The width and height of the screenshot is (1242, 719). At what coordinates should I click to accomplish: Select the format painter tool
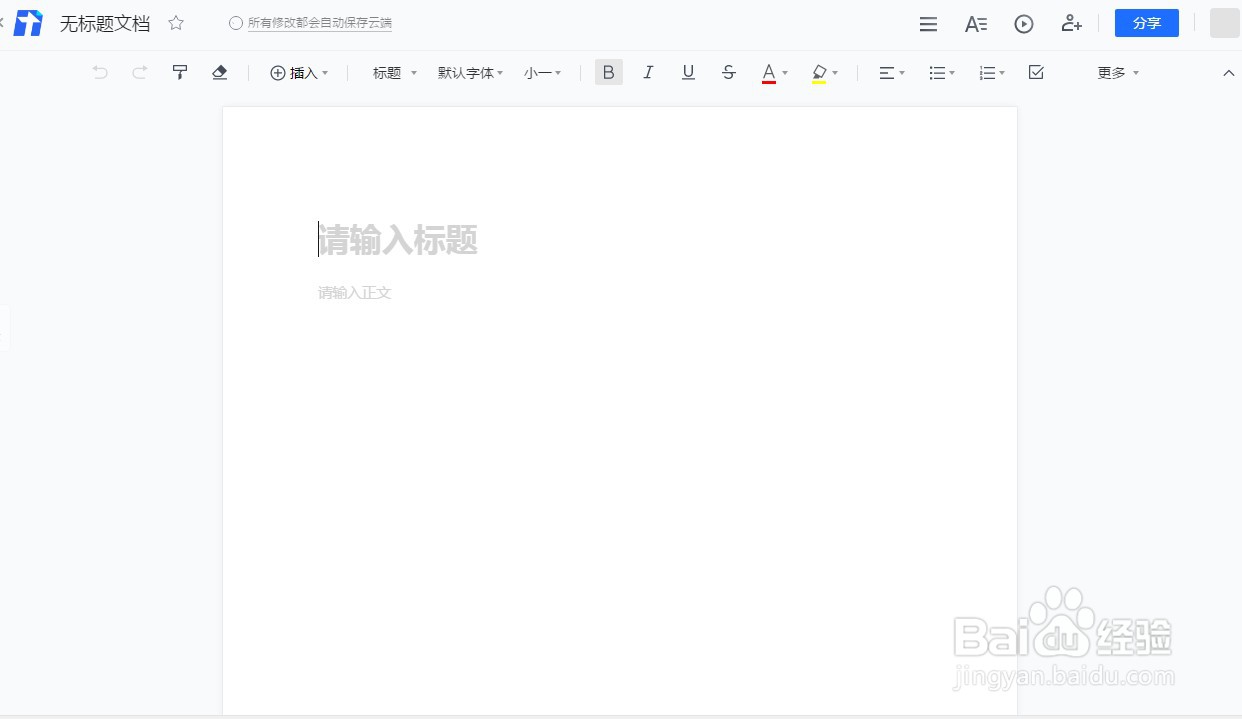(180, 72)
